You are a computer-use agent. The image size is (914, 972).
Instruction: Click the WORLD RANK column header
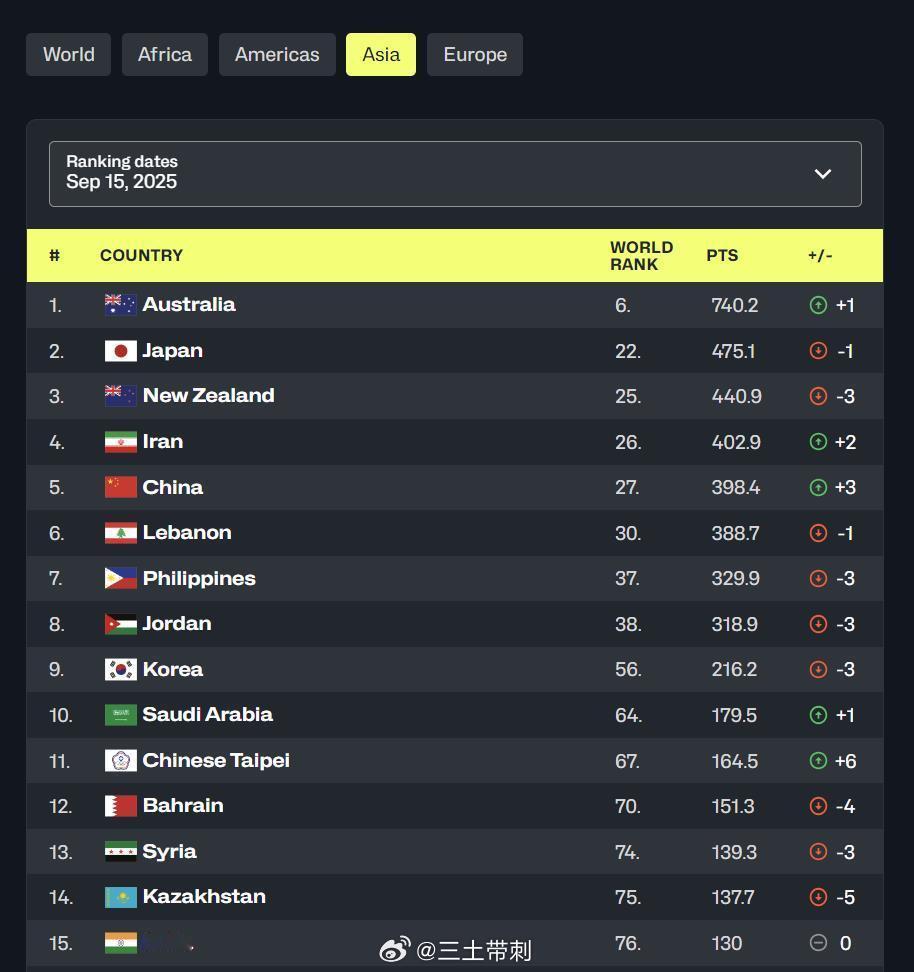tap(641, 255)
